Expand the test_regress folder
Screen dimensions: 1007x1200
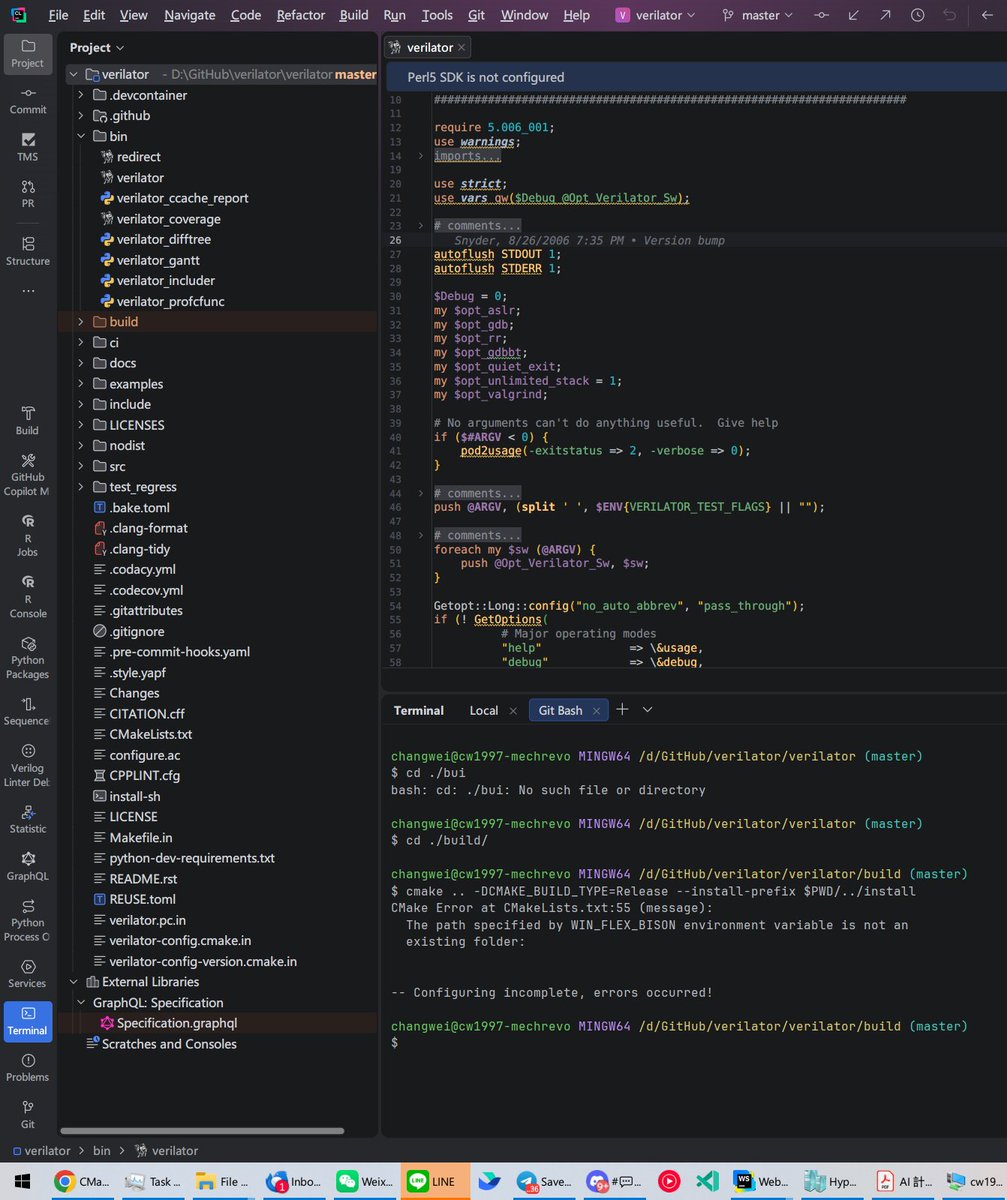click(81, 487)
